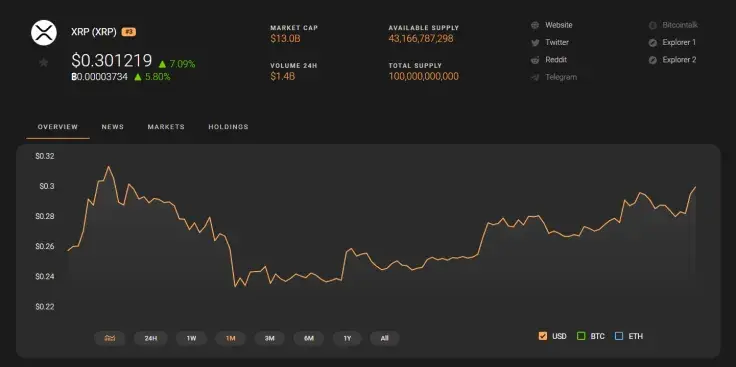Click the $1.4B volume 24H value
This screenshot has height=367, width=736.
(x=283, y=76)
